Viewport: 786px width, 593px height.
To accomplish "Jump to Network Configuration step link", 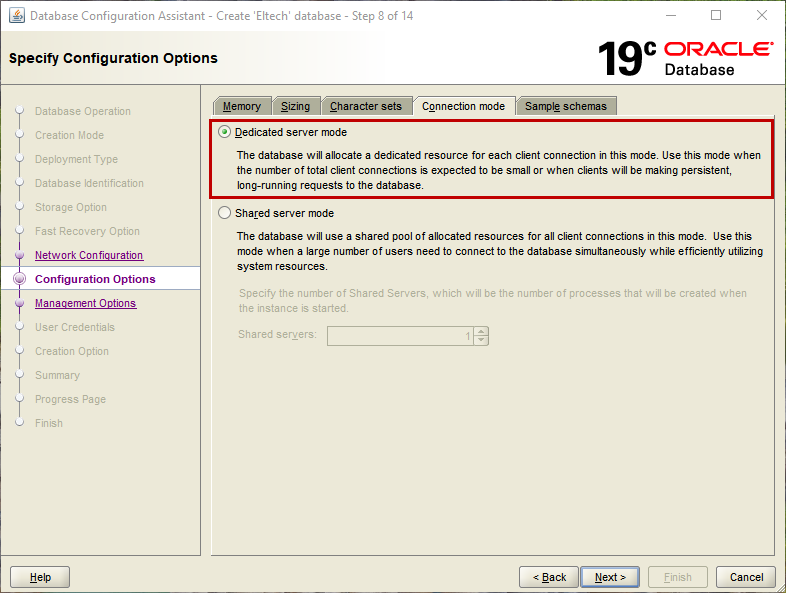I will point(89,255).
